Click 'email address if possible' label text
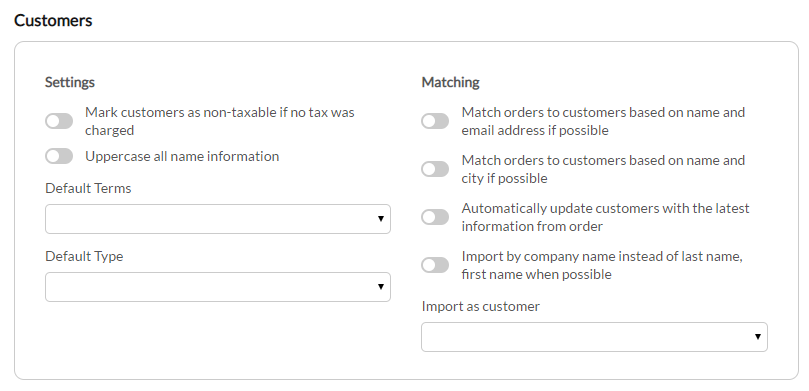Screen dimensions: 809x391 click(x=535, y=131)
